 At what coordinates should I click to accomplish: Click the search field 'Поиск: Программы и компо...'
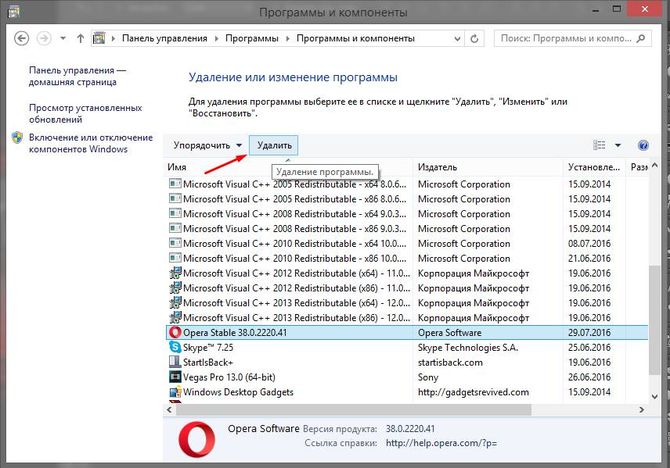[x=573, y=38]
